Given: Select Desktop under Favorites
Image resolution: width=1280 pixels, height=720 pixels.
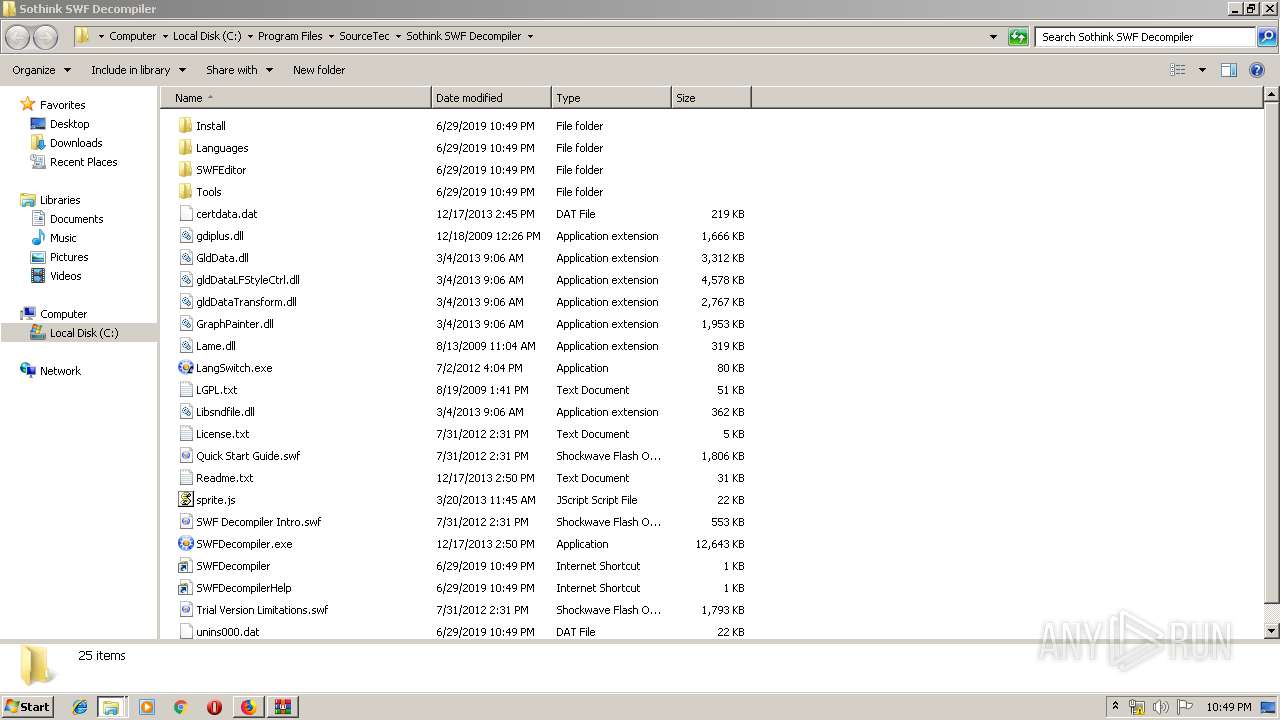Looking at the screenshot, I should click(69, 124).
